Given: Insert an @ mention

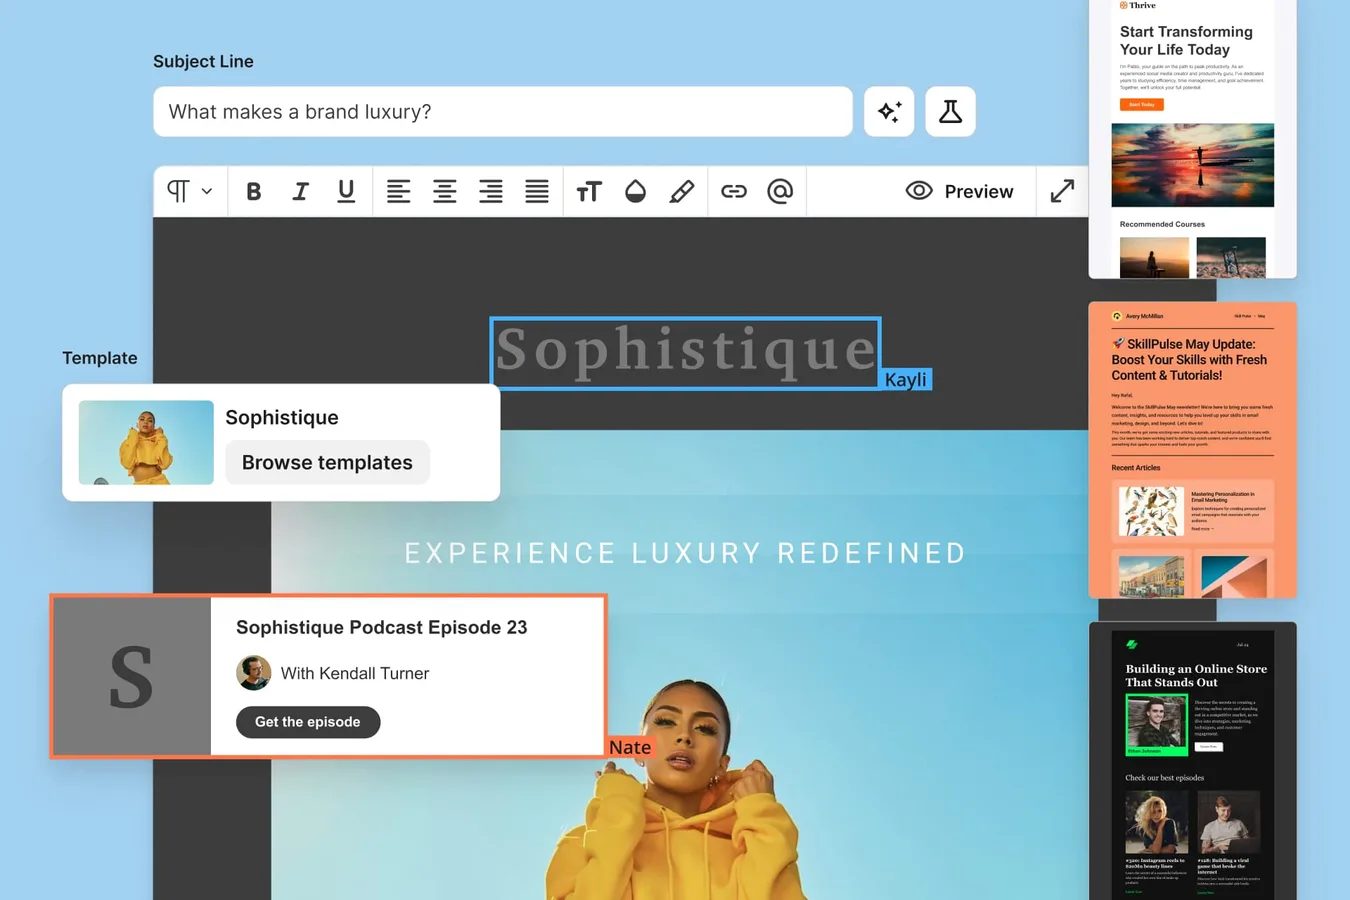Looking at the screenshot, I should (x=780, y=191).
